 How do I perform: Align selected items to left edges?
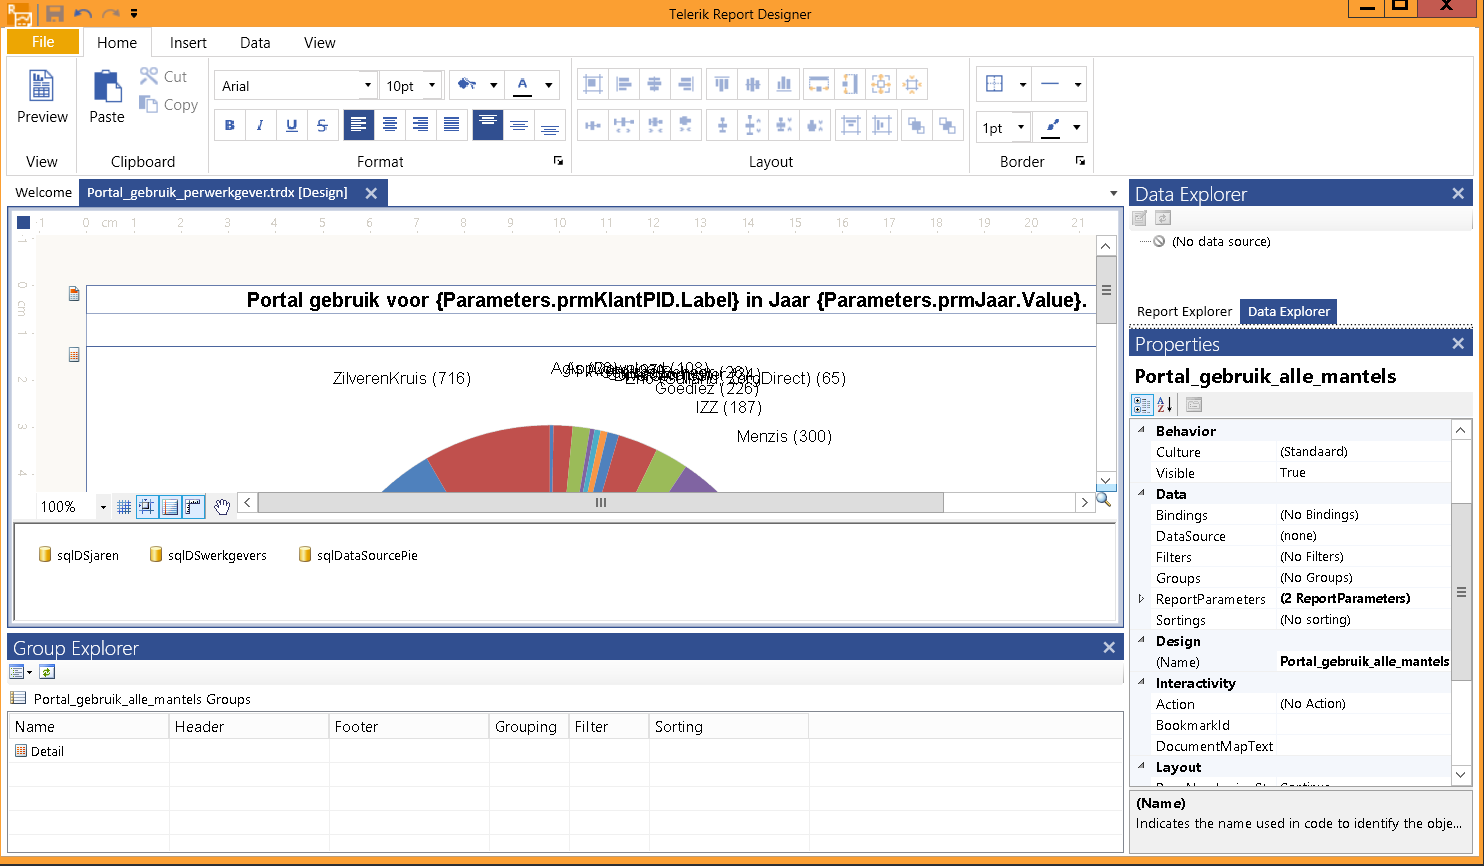click(x=624, y=84)
